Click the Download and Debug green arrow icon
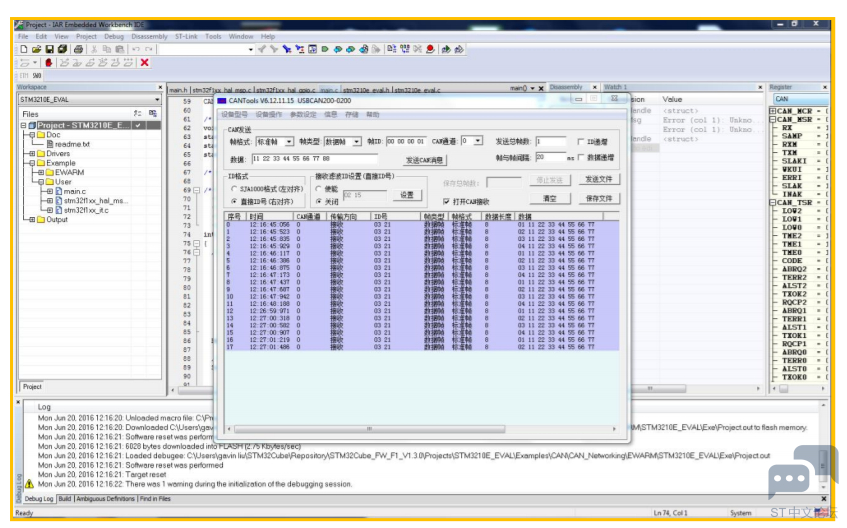Viewport: 847px width, 528px height. (x=446, y=49)
